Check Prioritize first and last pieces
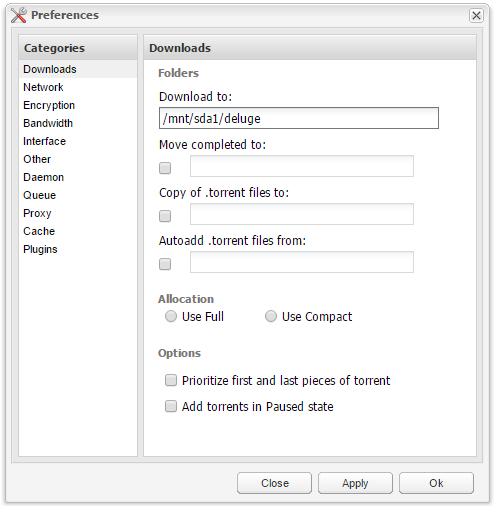This screenshot has width=495, height=509. click(x=171, y=380)
